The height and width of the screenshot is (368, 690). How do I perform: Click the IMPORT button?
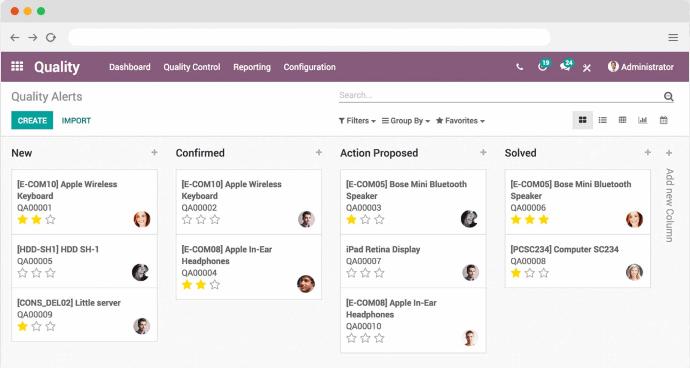[76, 121]
